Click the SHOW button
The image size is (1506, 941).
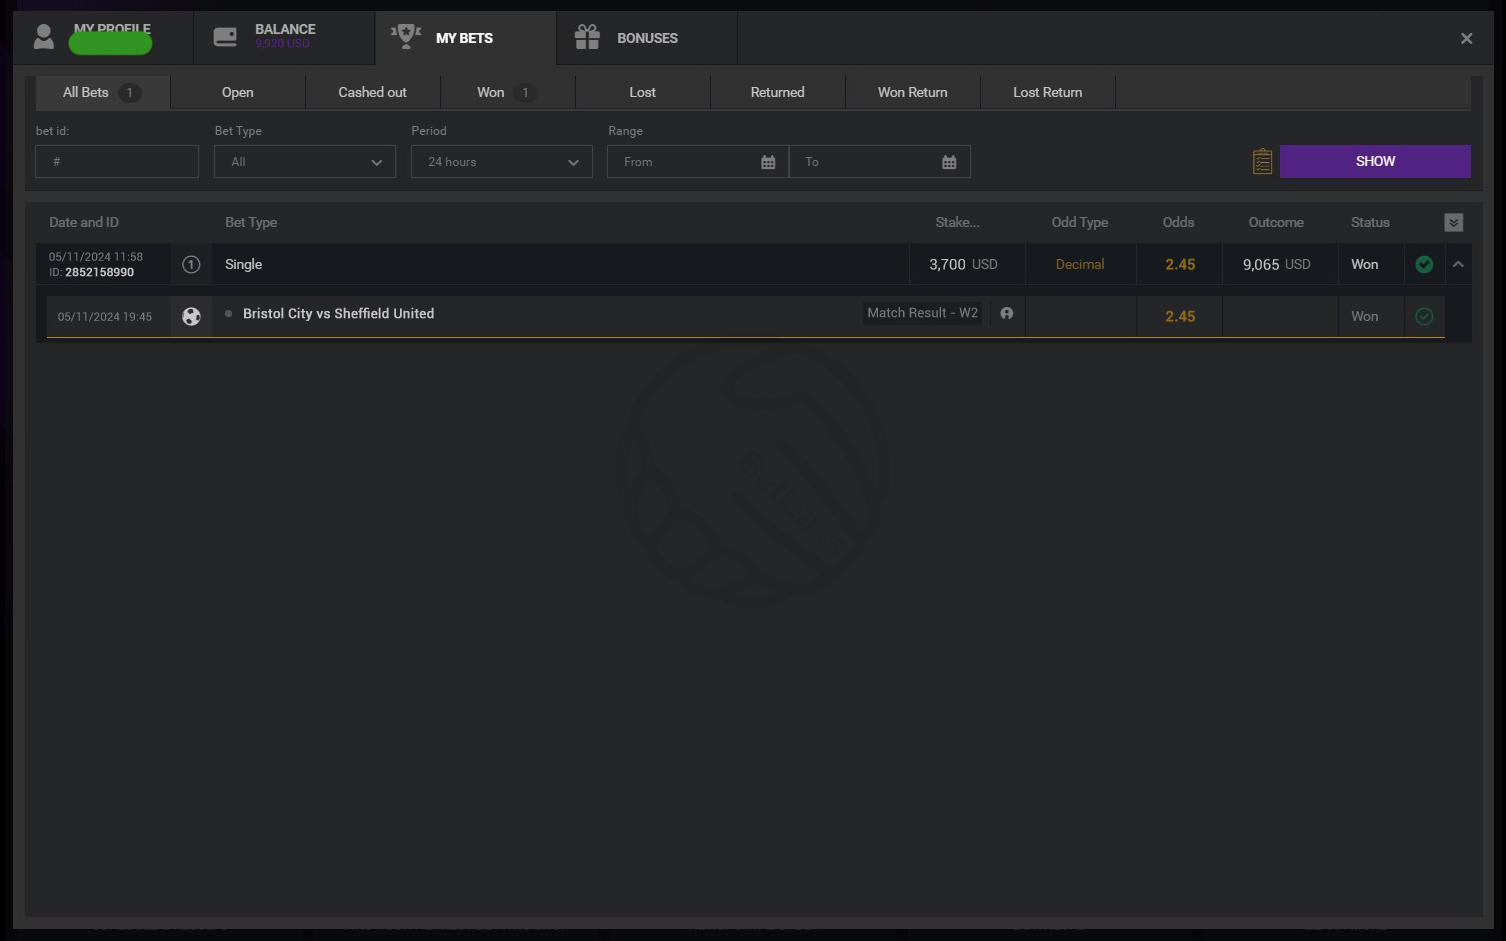click(1375, 161)
